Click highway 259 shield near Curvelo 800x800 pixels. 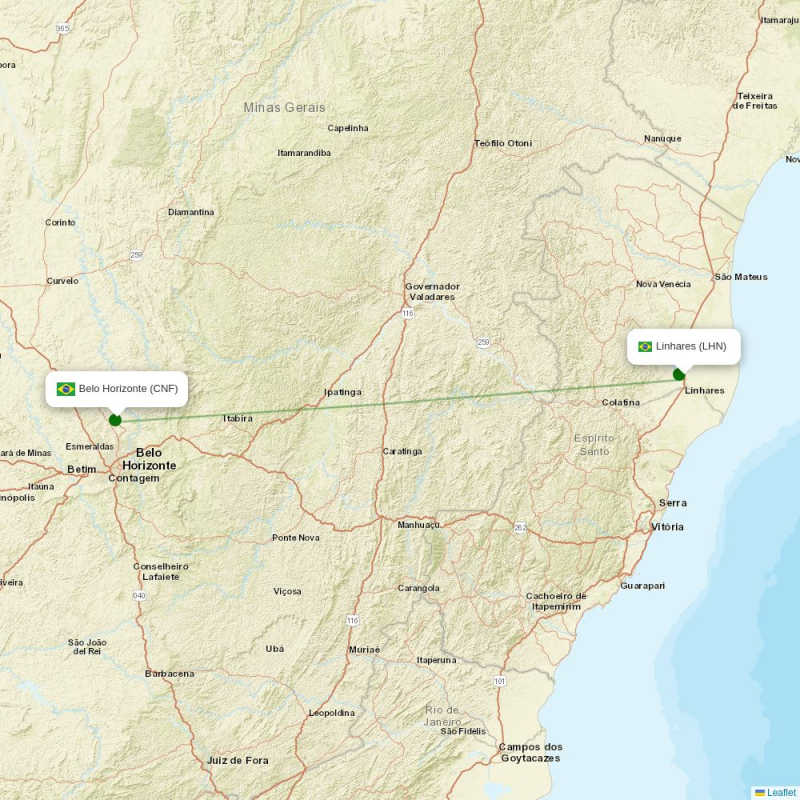pos(136,255)
